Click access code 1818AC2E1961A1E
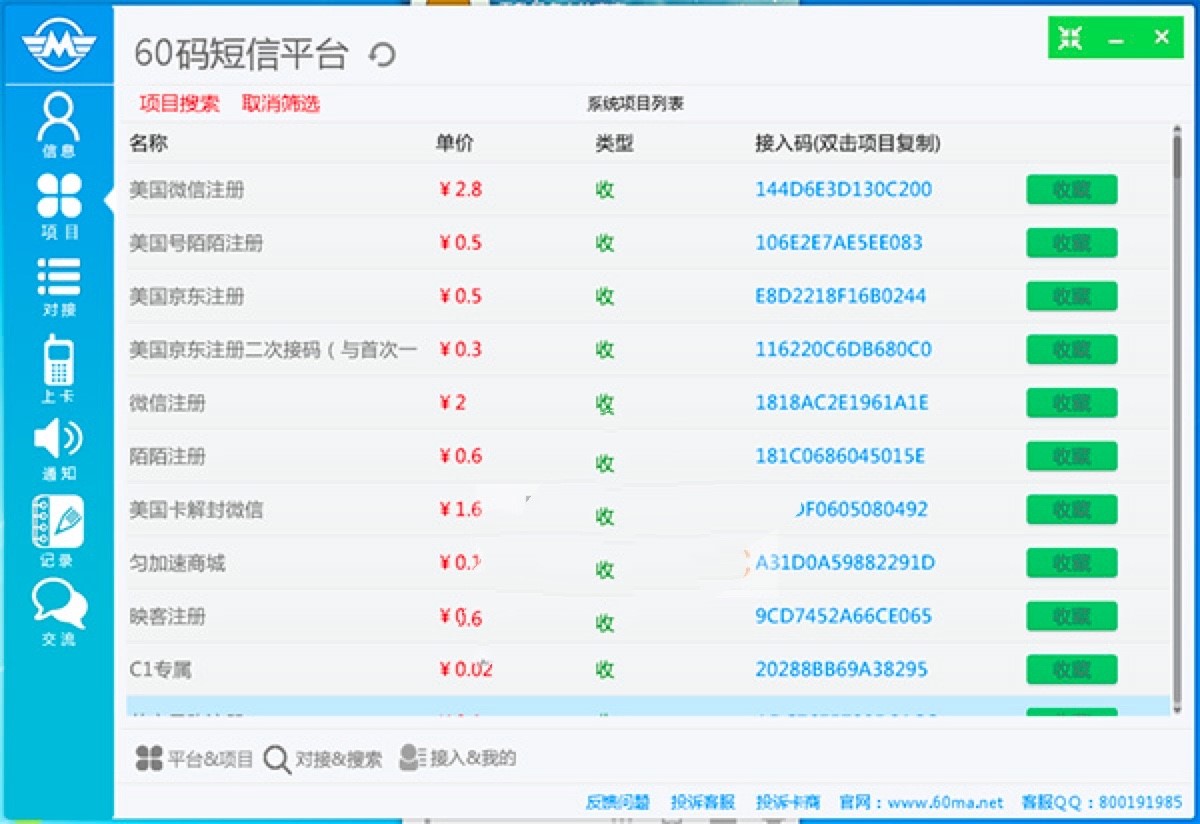This screenshot has width=1200, height=824. click(x=842, y=403)
